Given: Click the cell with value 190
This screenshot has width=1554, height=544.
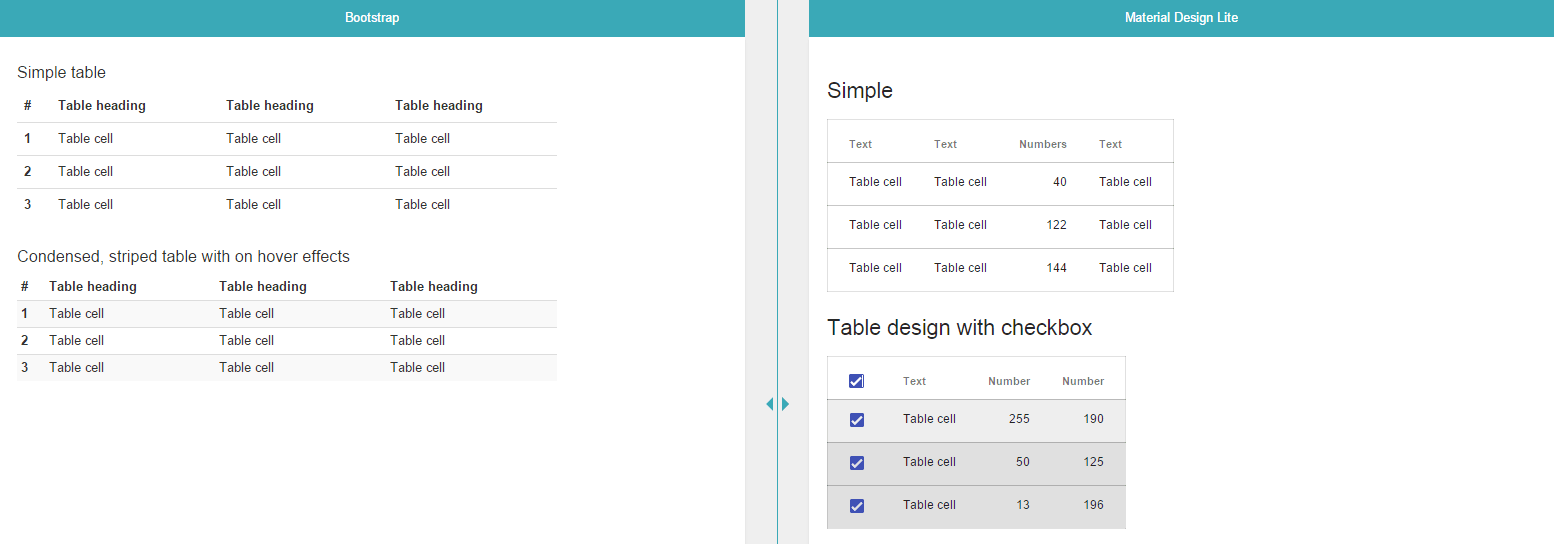Looking at the screenshot, I should click(x=1093, y=419).
